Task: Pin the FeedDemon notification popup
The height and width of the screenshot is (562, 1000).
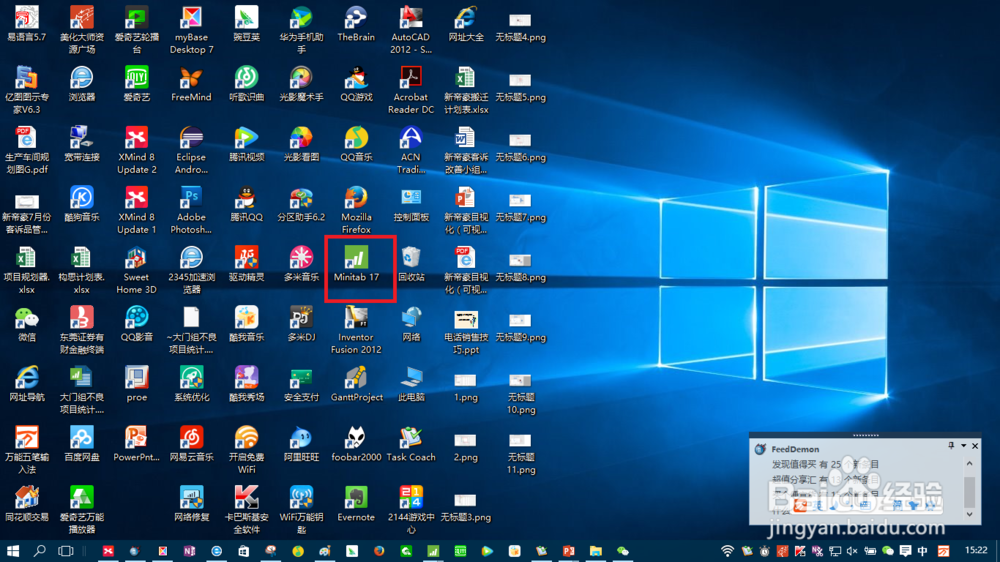Action: click(951, 446)
